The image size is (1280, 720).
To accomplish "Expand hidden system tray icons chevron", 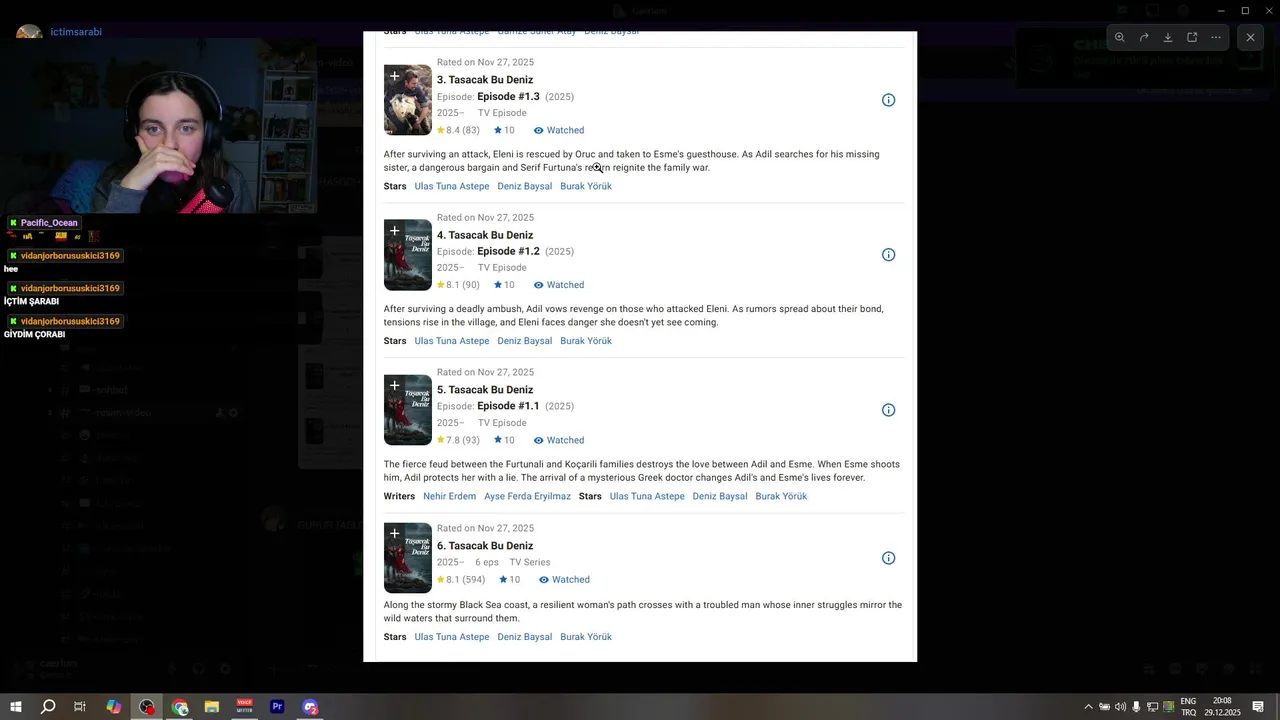I will [1088, 707].
